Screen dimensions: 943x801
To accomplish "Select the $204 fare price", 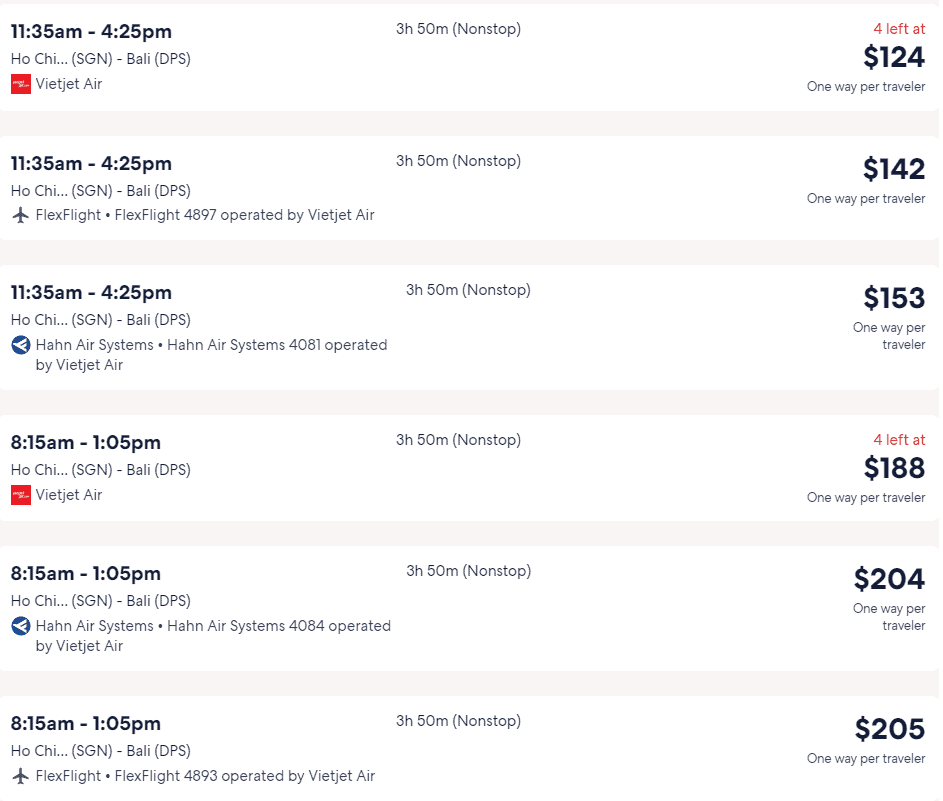I will [x=889, y=579].
